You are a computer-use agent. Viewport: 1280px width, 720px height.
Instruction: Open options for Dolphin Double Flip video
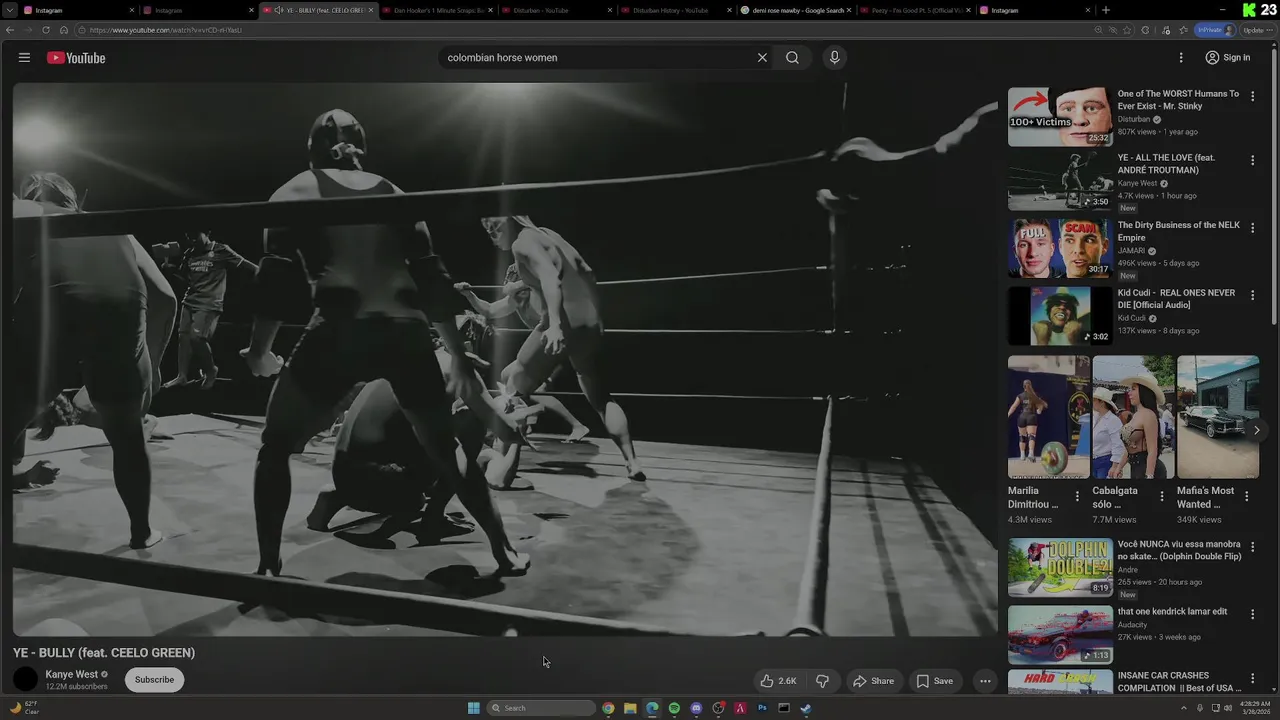click(1252, 547)
